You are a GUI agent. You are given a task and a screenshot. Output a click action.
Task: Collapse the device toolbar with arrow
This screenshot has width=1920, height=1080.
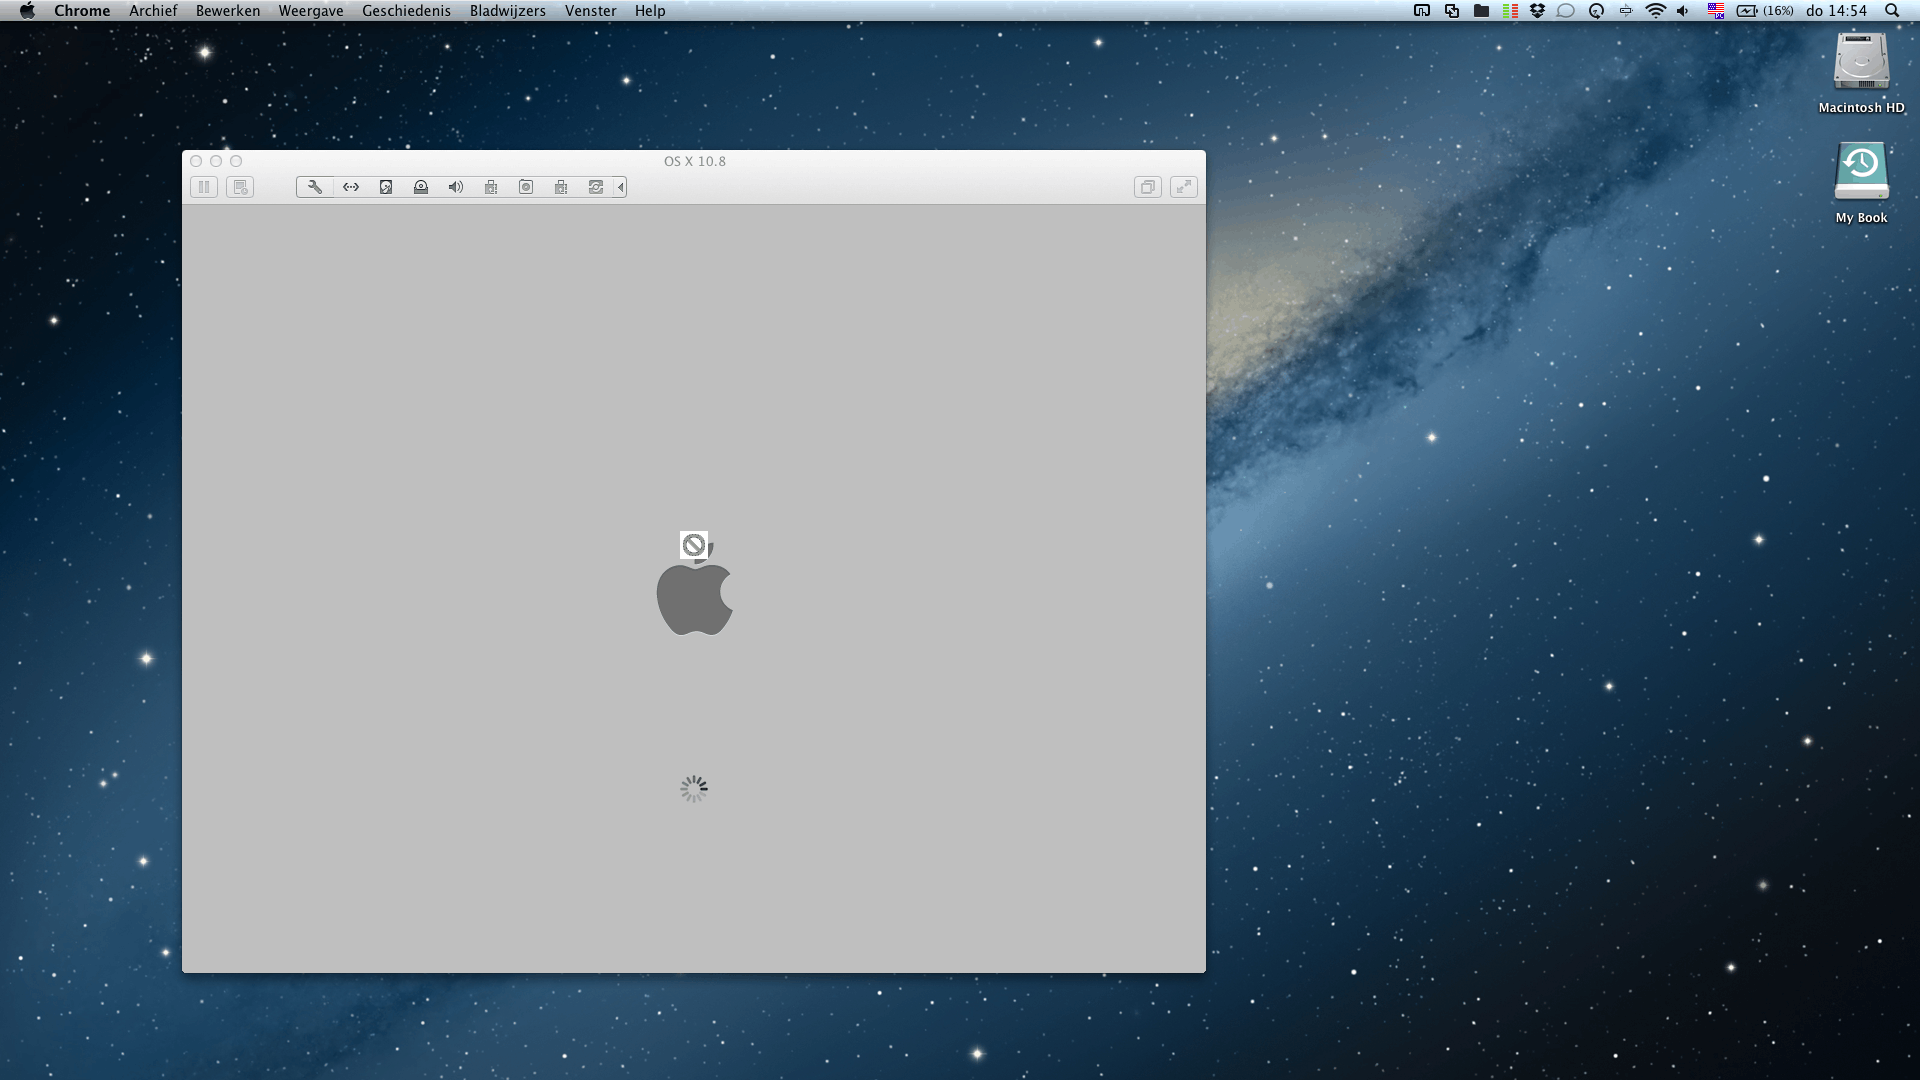(621, 187)
